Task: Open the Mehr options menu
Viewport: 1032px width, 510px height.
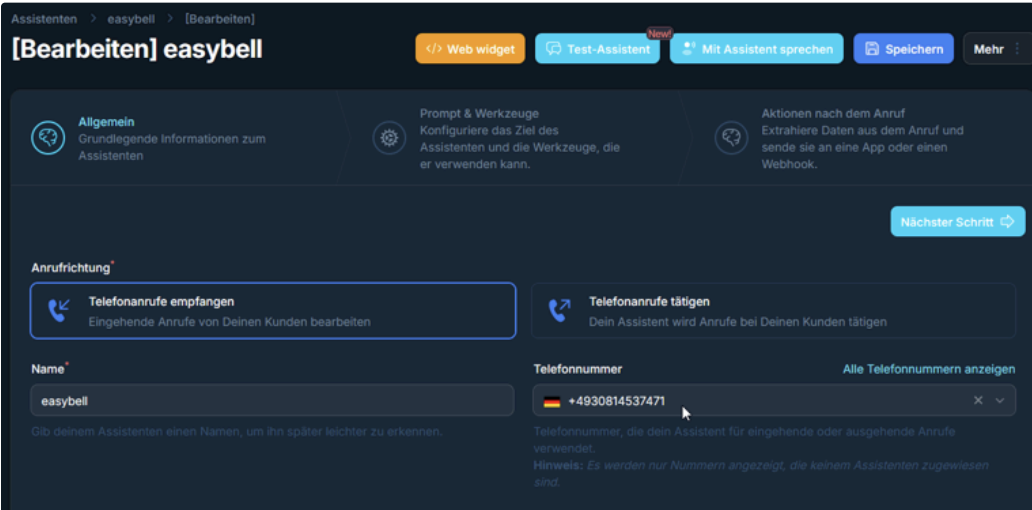Action: click(996, 49)
